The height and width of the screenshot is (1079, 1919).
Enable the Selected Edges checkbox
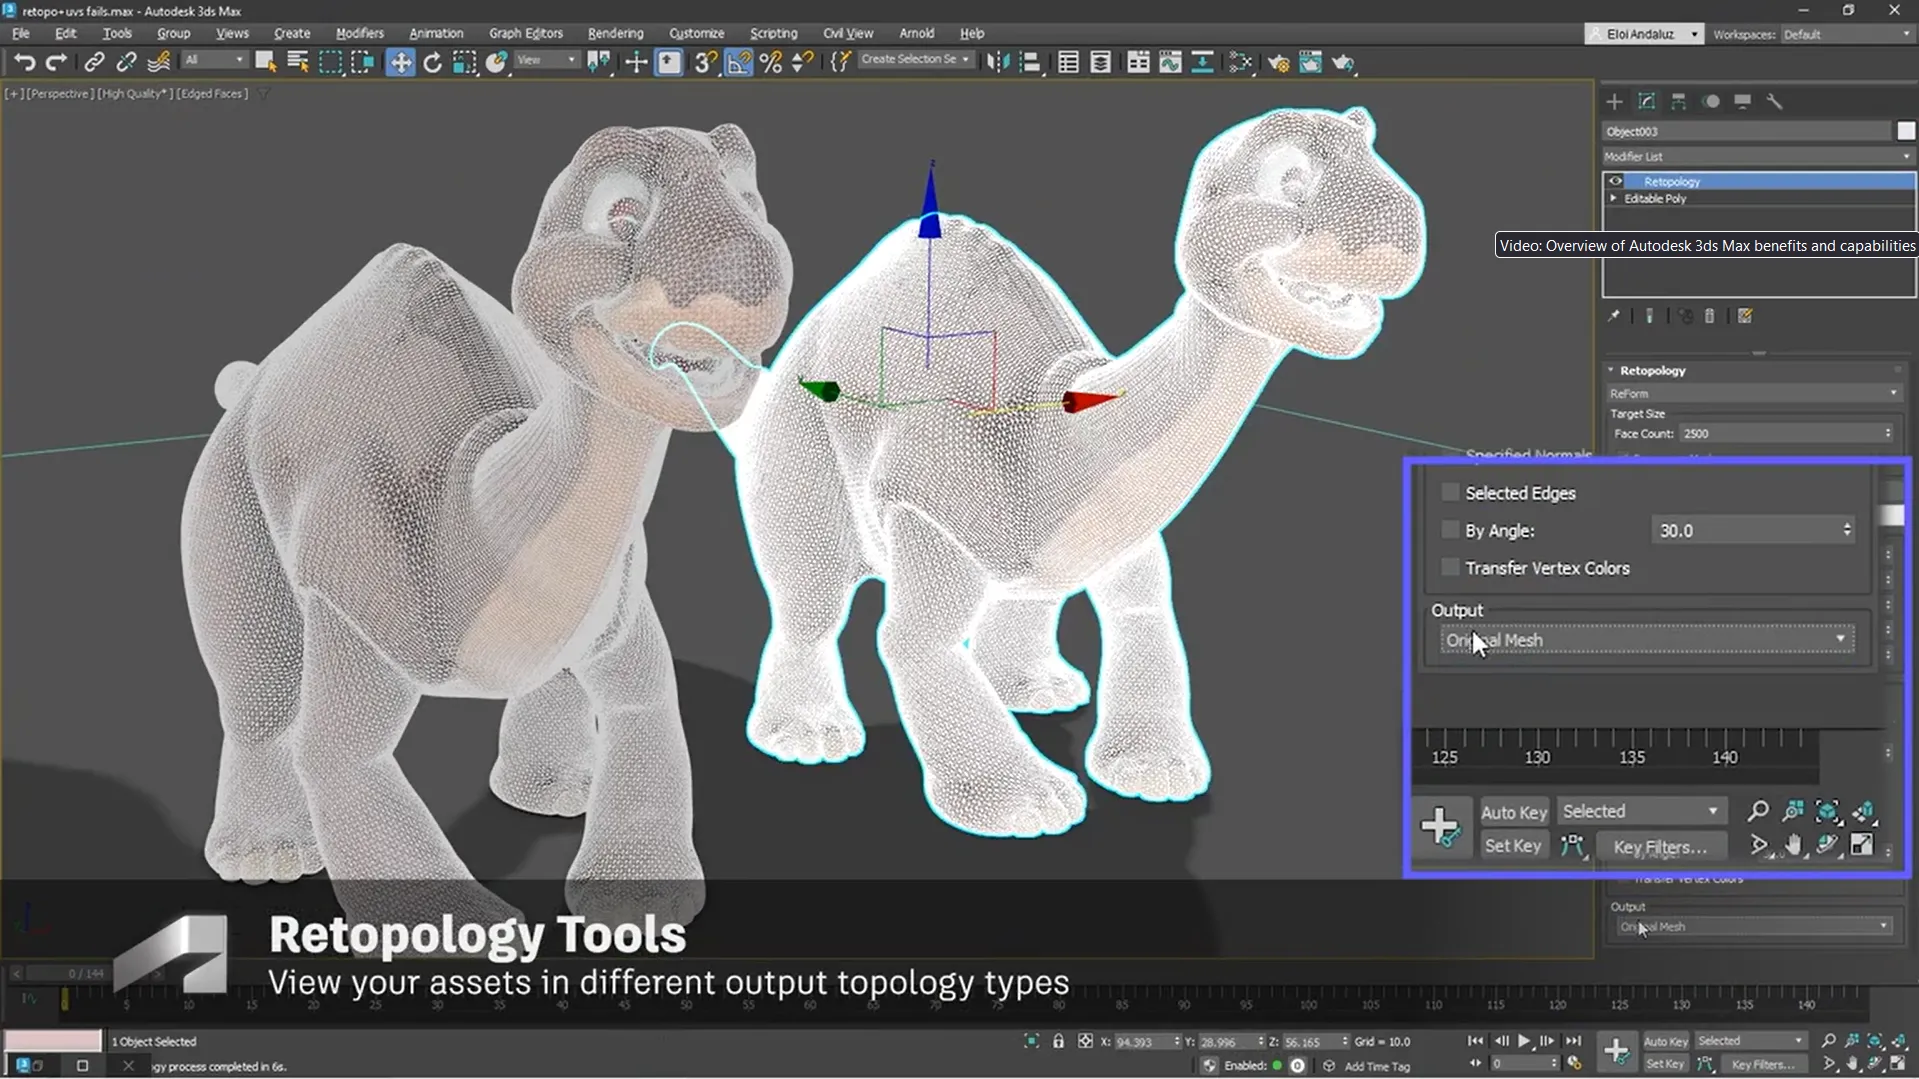point(1449,492)
